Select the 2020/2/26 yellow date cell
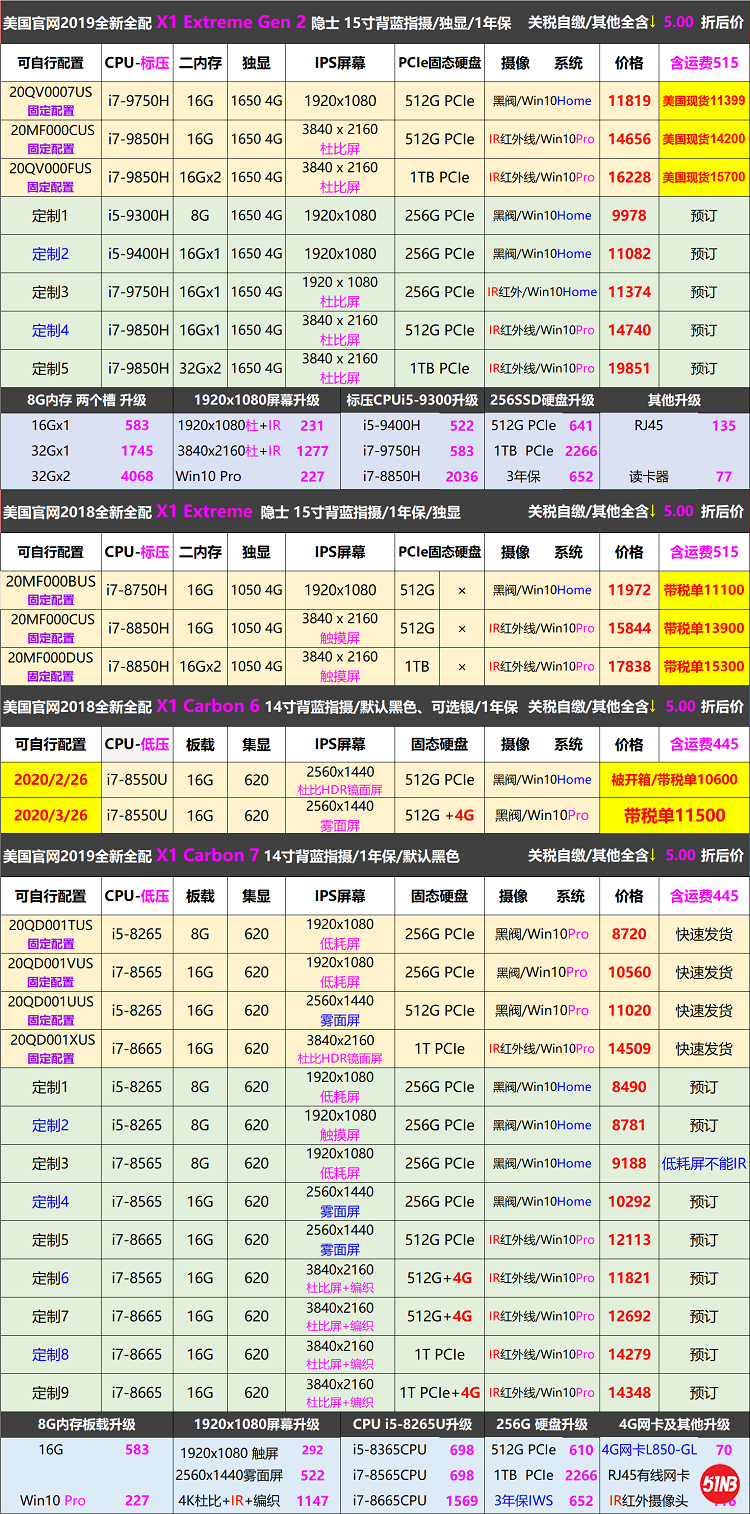The height and width of the screenshot is (1514, 750). [x=50, y=779]
